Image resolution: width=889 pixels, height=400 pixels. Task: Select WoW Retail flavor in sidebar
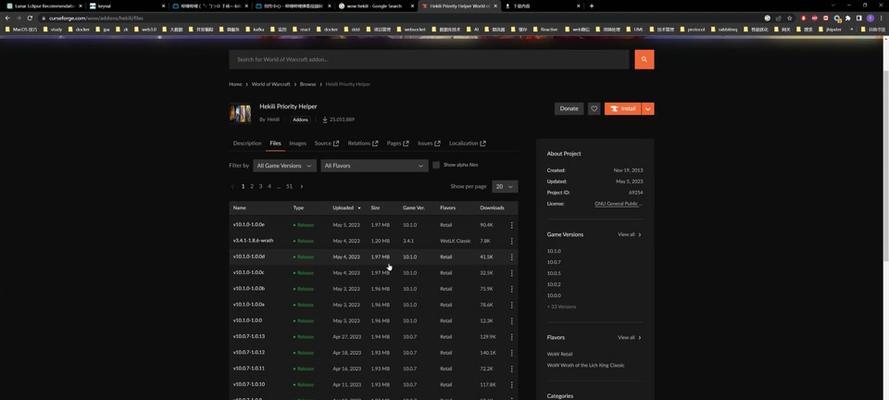coord(560,354)
